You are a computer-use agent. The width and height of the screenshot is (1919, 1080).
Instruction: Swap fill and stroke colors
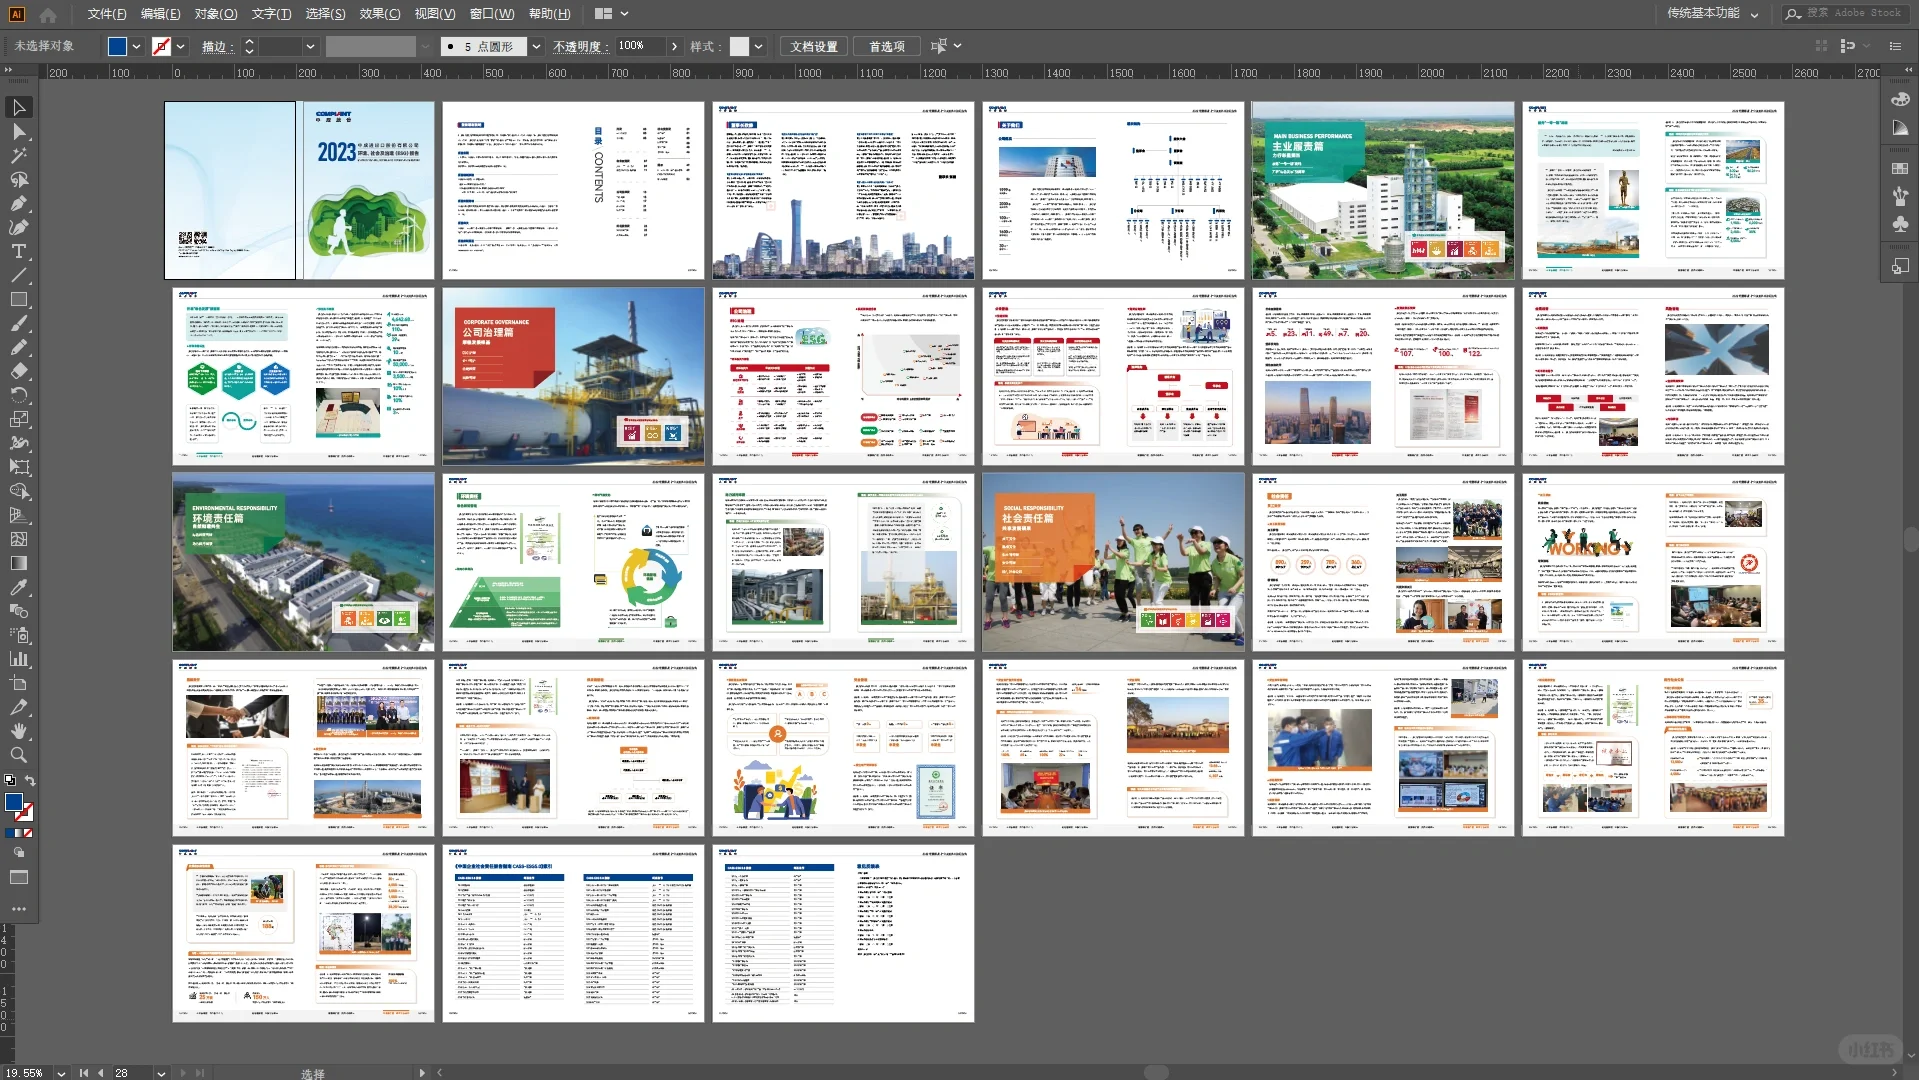pos(30,780)
